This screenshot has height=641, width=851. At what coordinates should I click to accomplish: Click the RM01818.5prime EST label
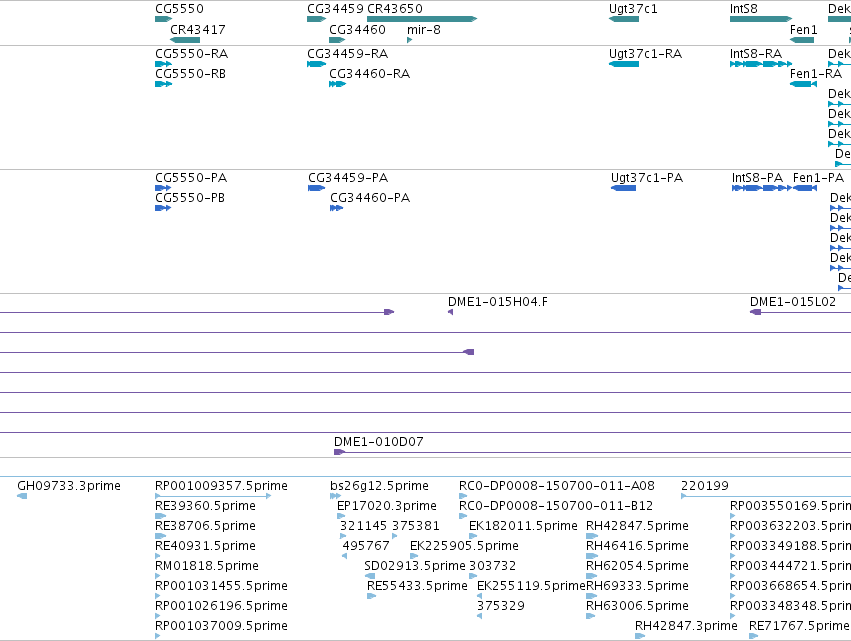pos(207,566)
